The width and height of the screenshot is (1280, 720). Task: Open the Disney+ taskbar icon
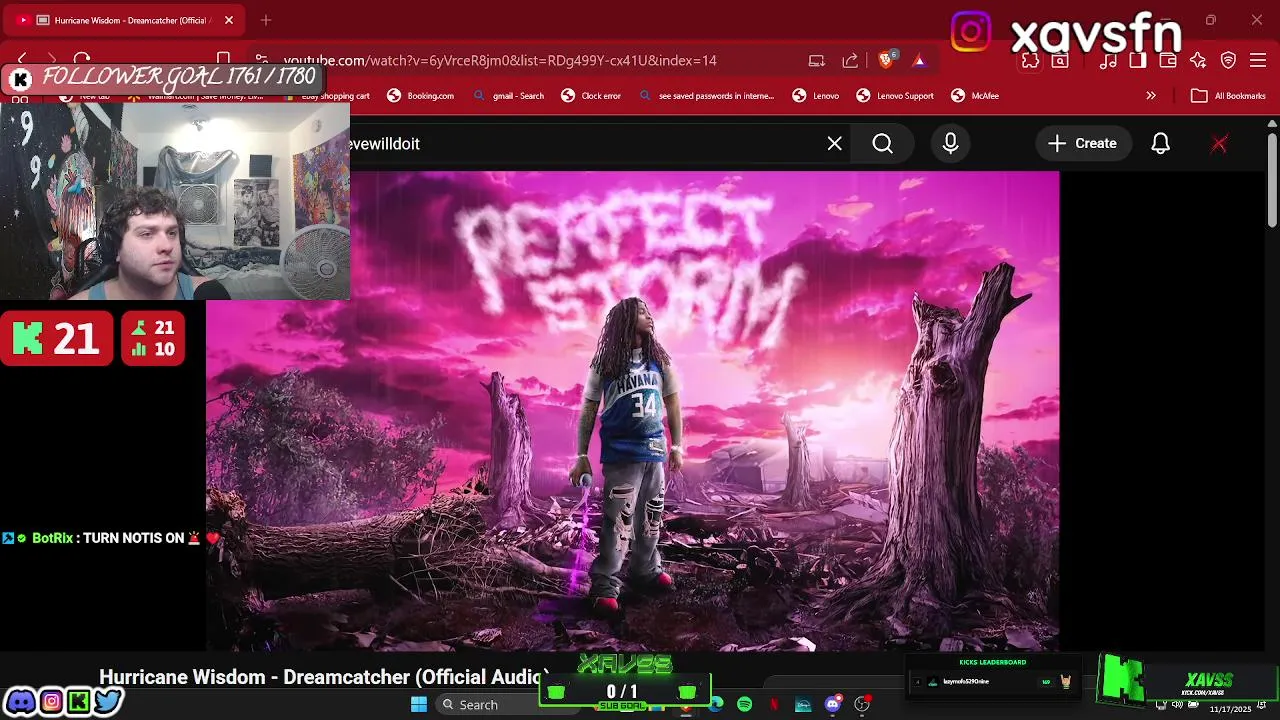pyautogui.click(x=803, y=705)
